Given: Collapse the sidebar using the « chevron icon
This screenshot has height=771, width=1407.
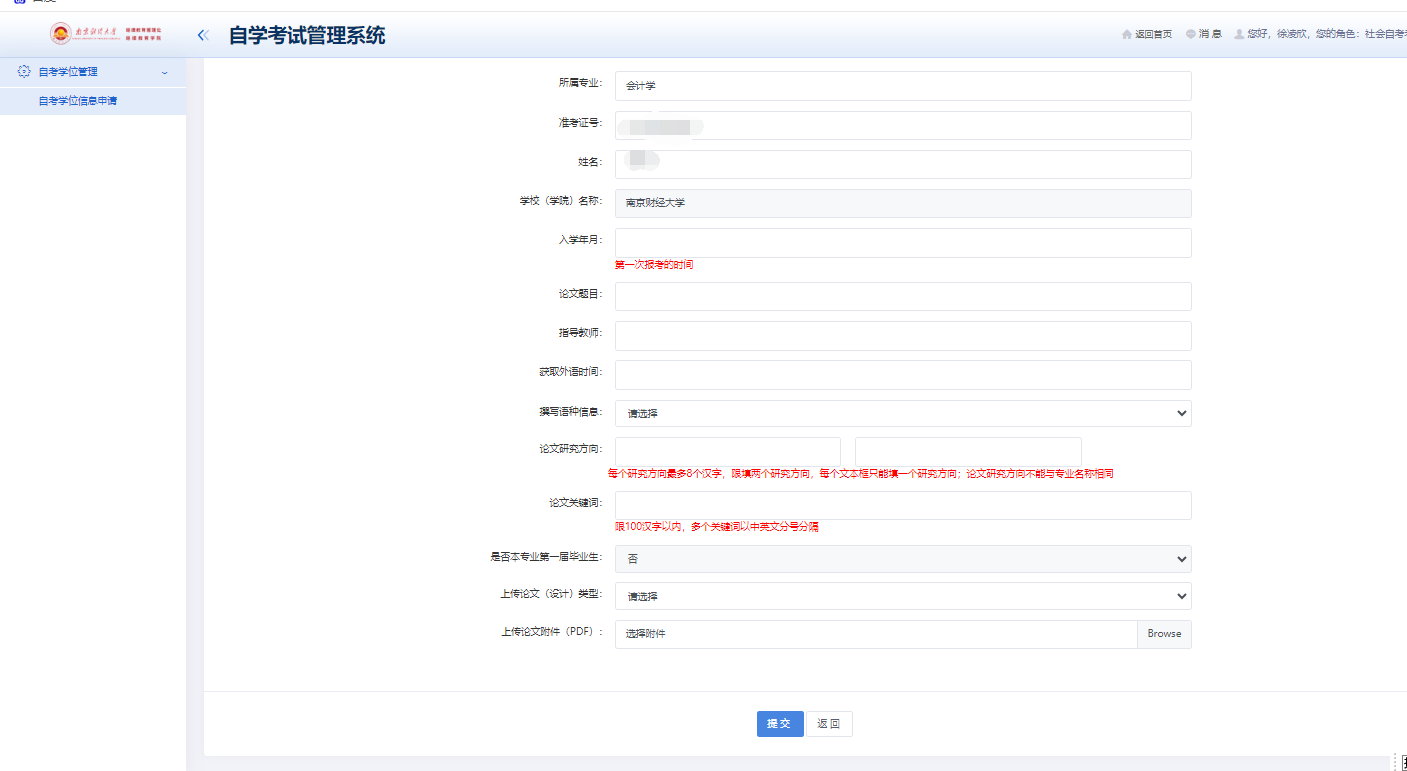Looking at the screenshot, I should point(202,34).
